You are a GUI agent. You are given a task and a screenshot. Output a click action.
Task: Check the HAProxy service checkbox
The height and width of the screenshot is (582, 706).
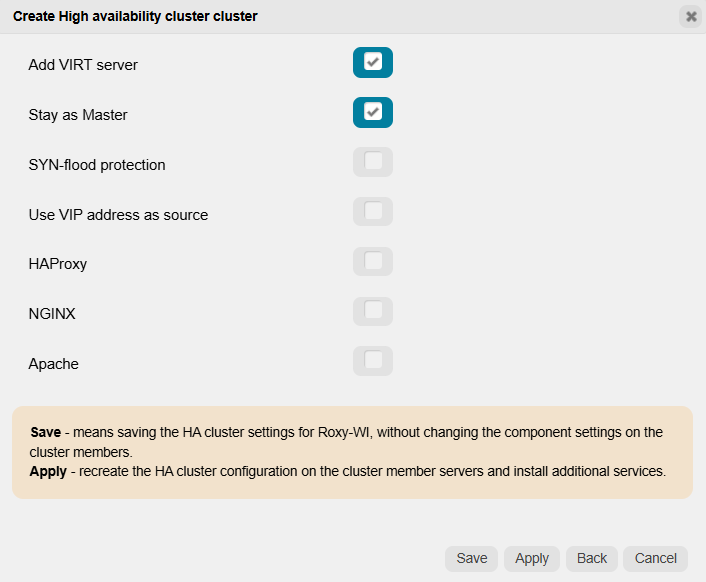point(373,262)
